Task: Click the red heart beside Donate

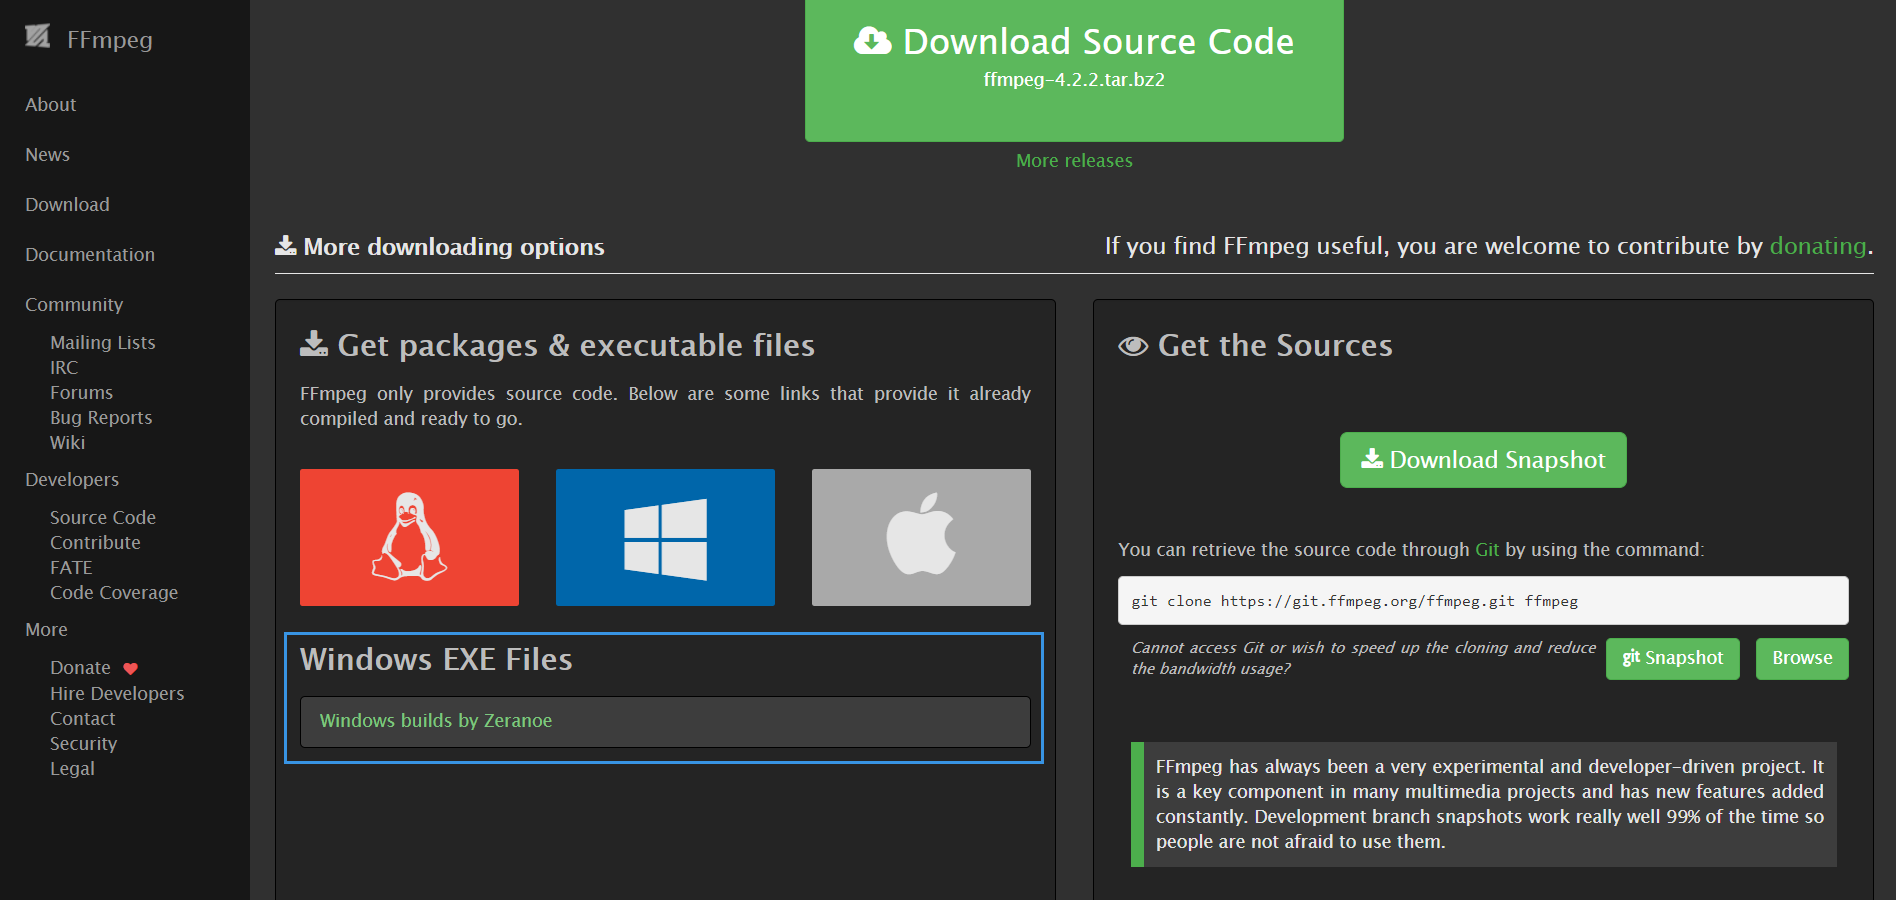Action: tap(131, 669)
